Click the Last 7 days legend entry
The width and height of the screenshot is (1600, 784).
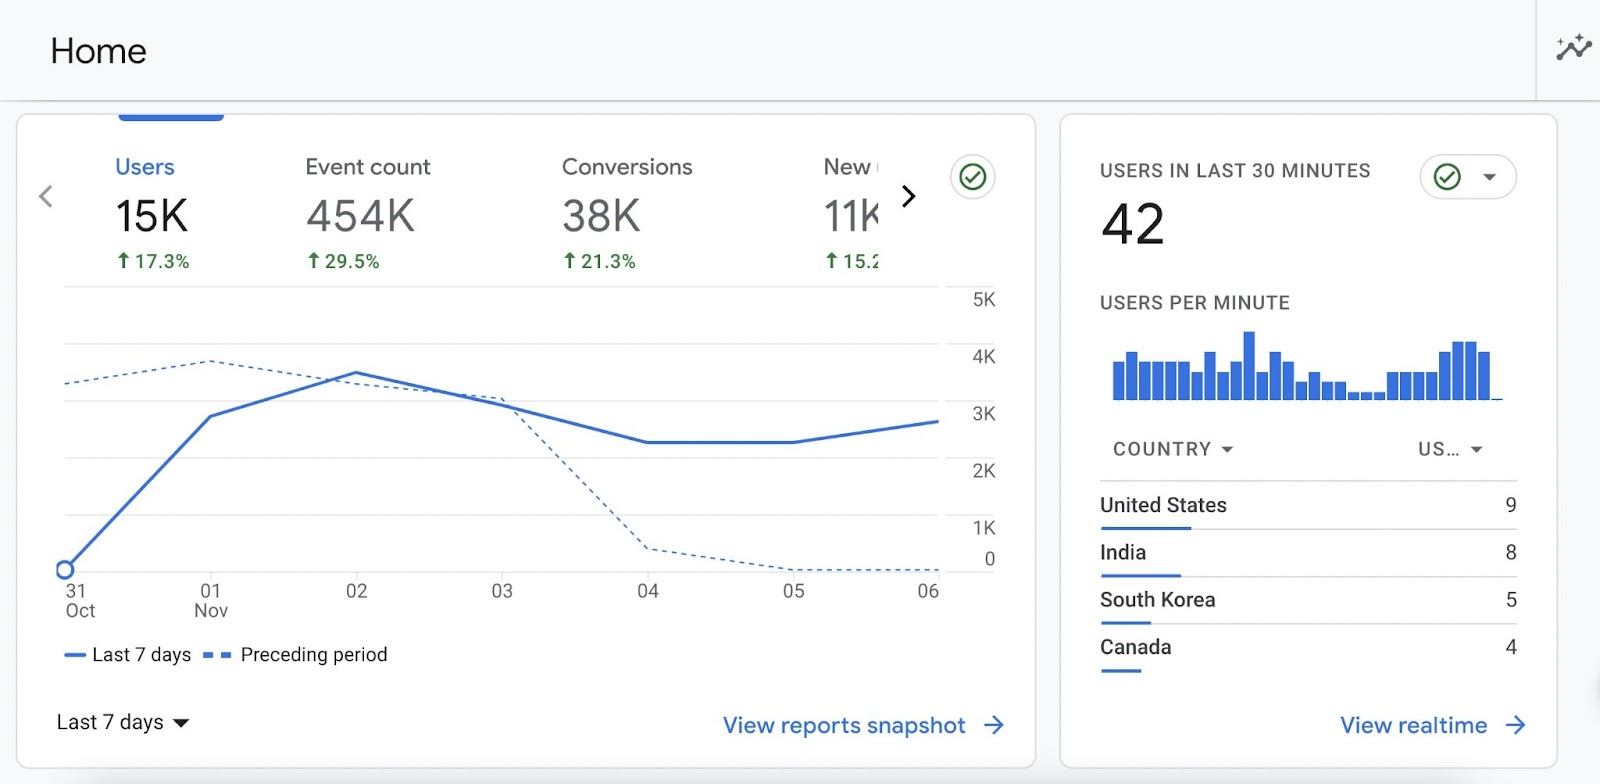[x=128, y=655]
